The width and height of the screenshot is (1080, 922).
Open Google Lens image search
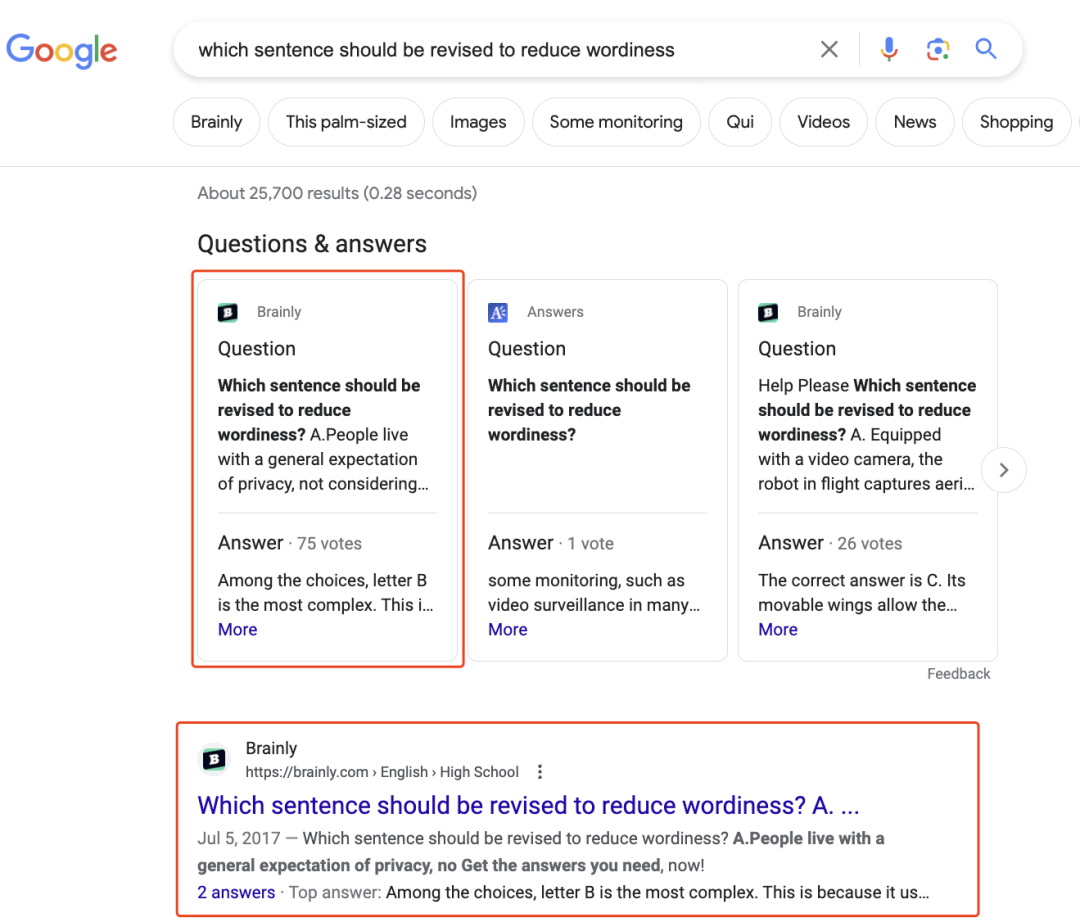pyautogui.click(x=937, y=50)
